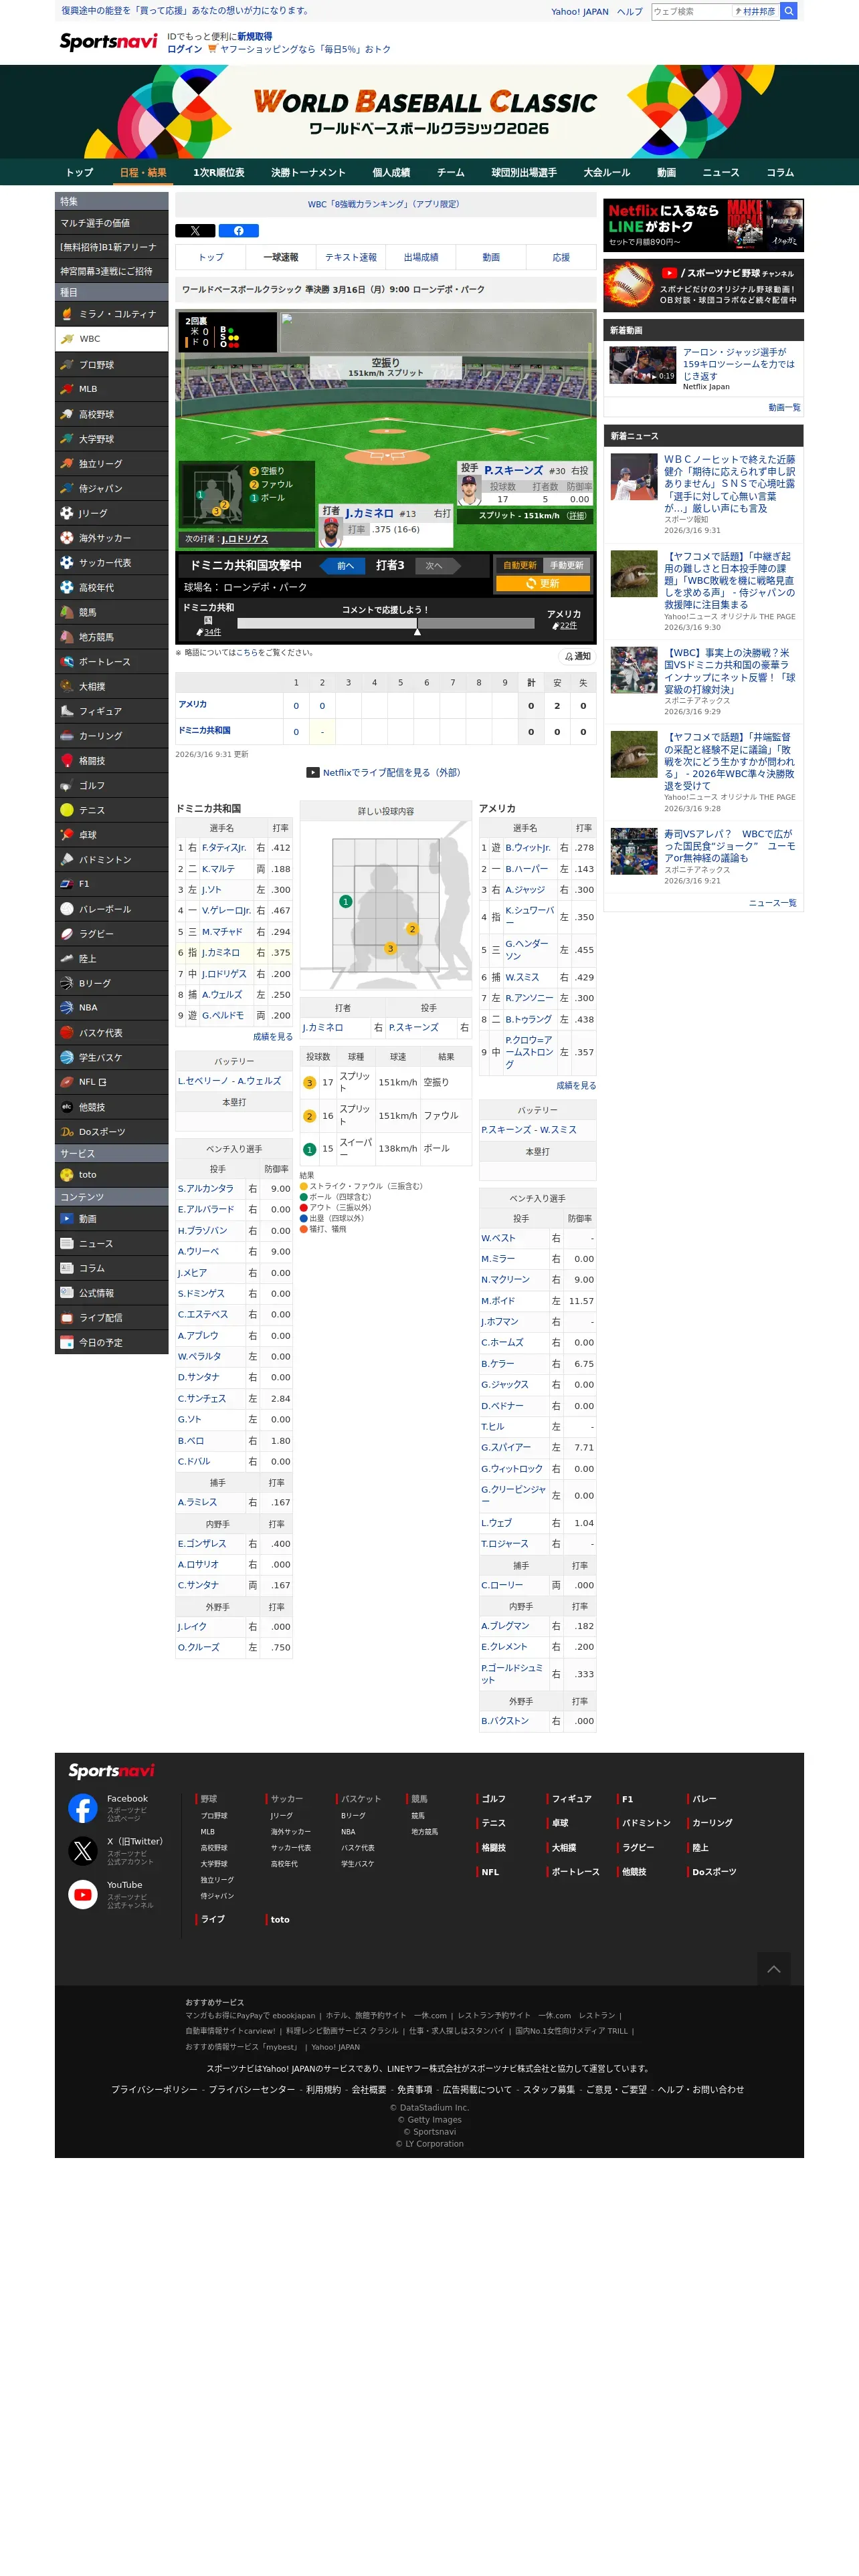Open 海外サッカー in the sidebar
Image resolution: width=859 pixels, height=2576 pixels.
click(x=111, y=538)
